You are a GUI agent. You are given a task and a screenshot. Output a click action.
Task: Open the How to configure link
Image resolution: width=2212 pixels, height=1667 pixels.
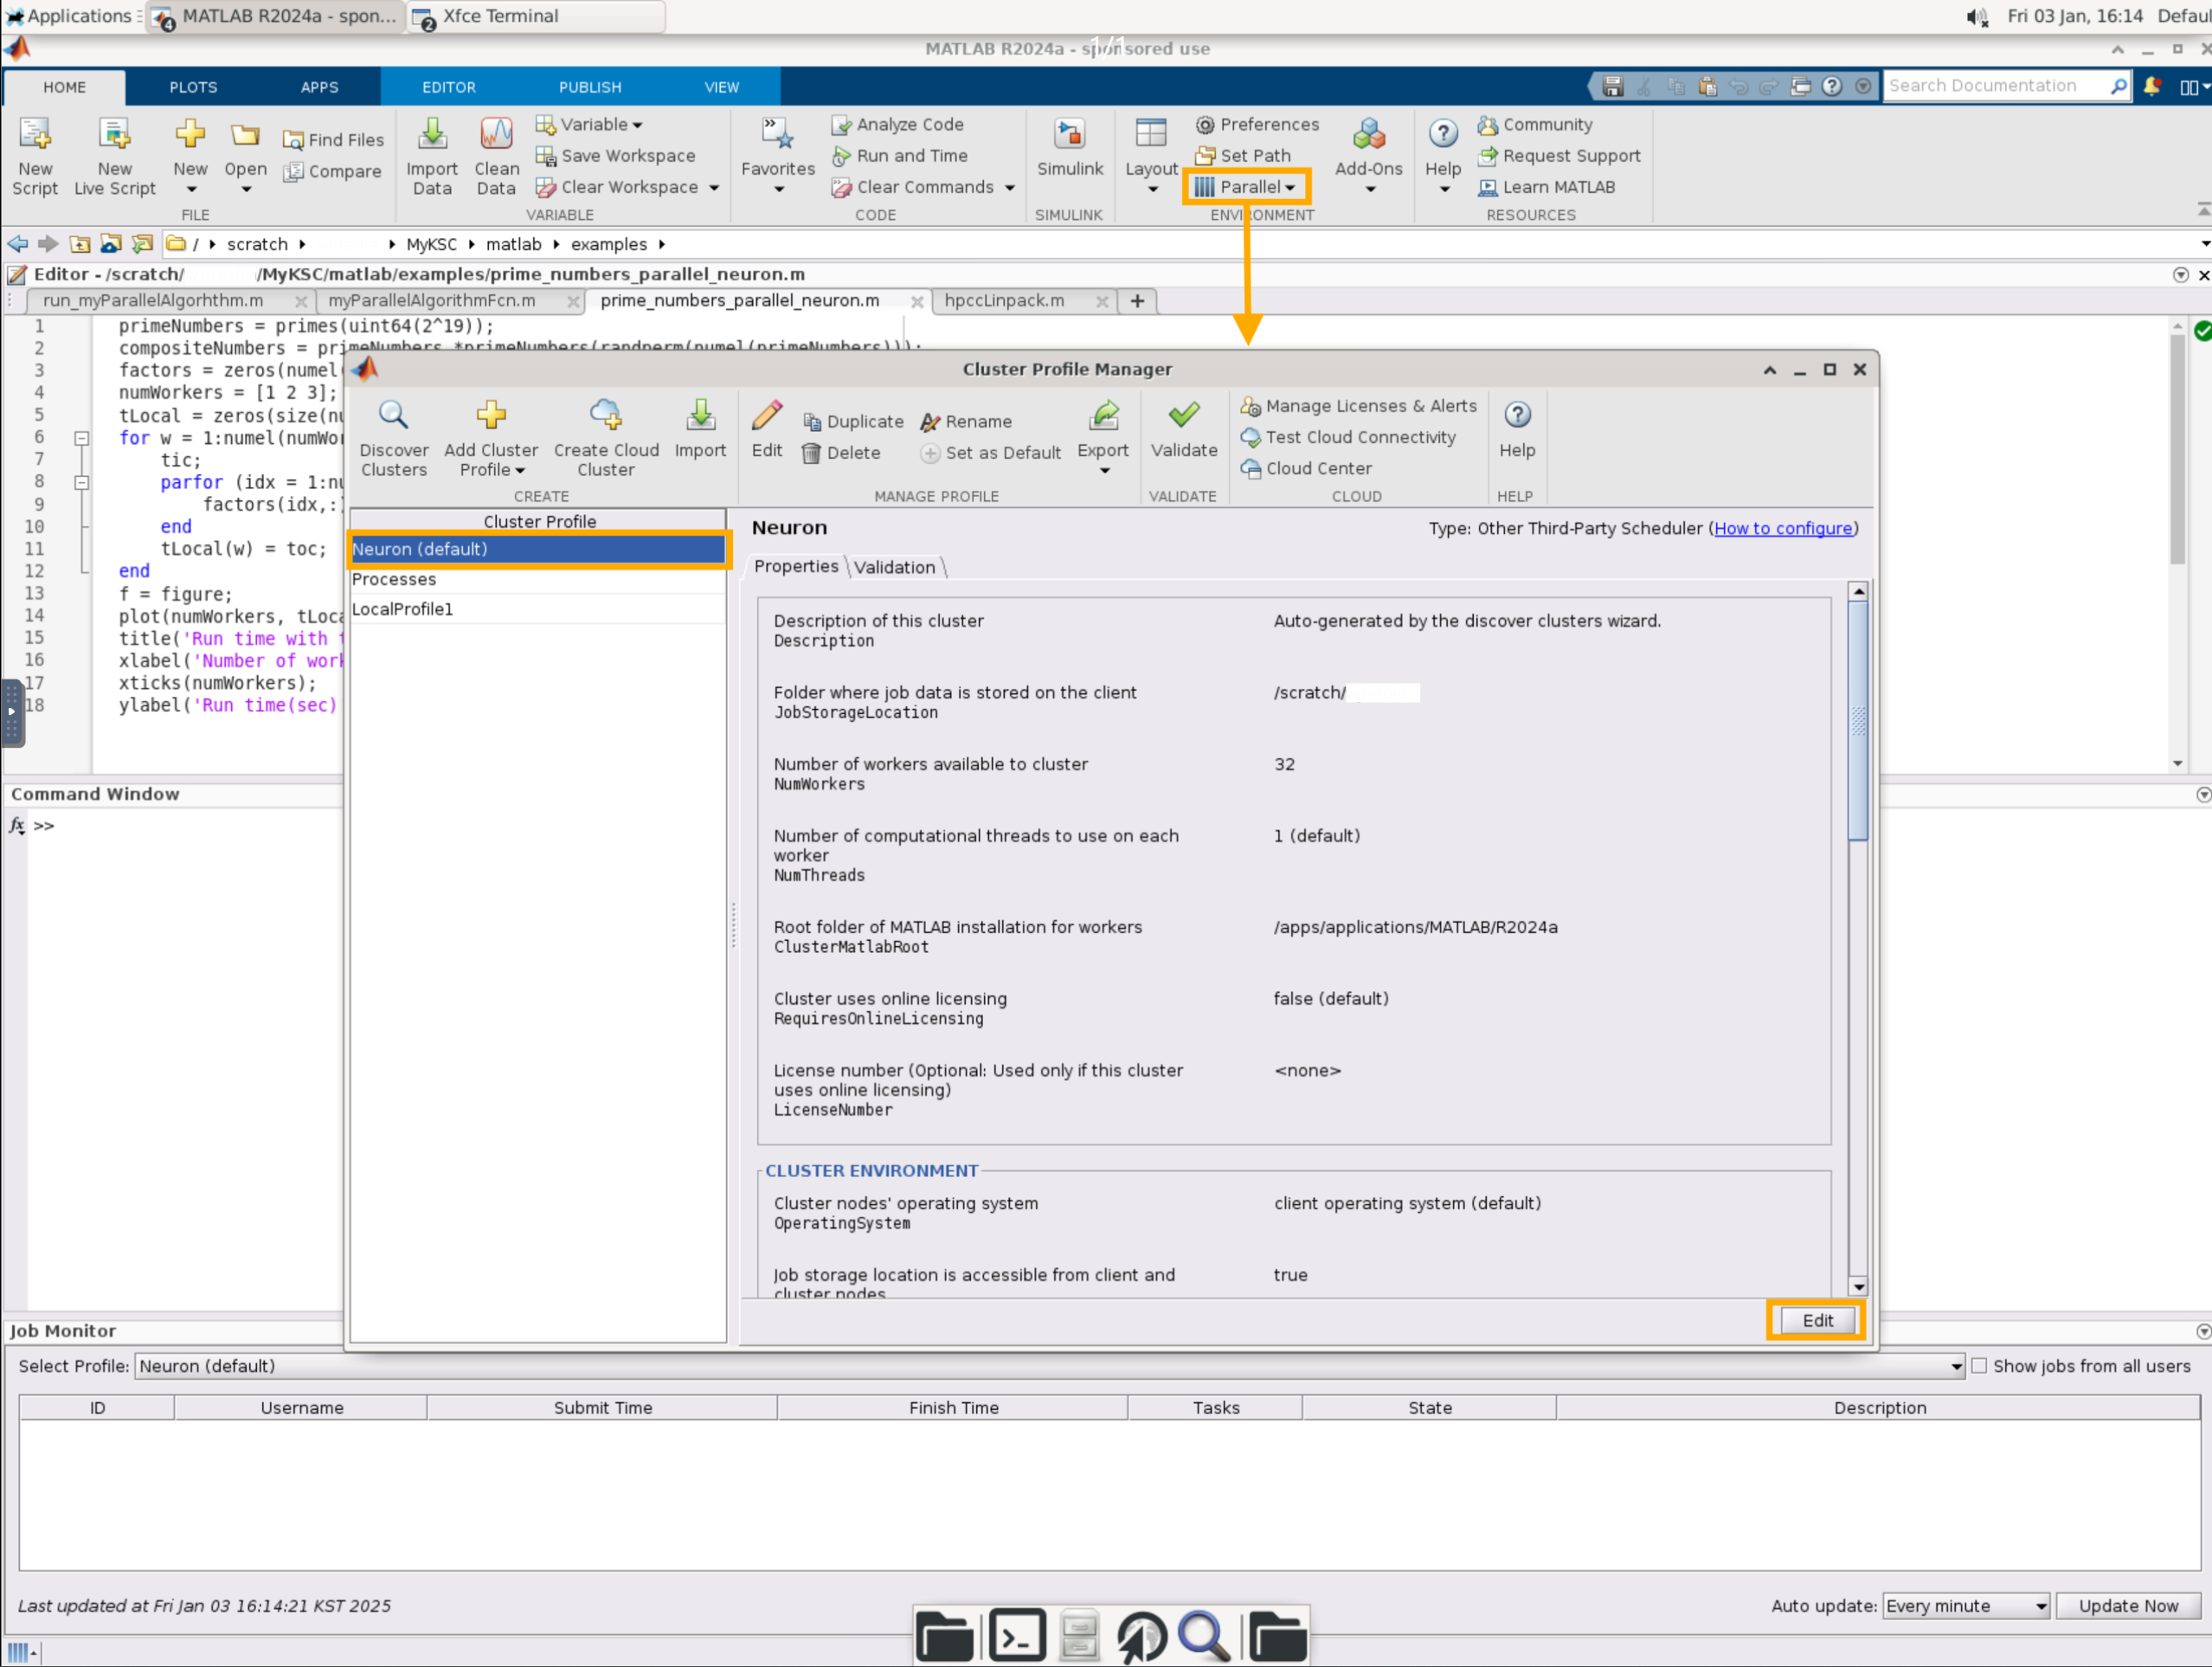tap(1782, 529)
